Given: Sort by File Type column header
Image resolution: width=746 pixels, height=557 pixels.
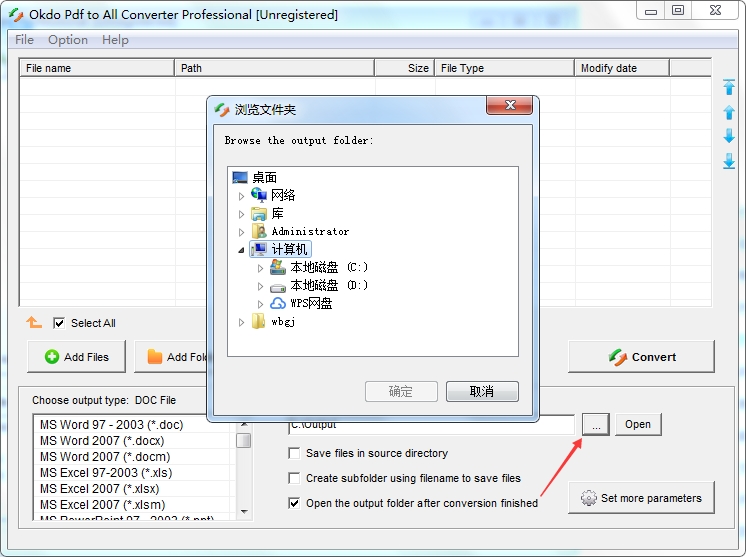Looking at the screenshot, I should click(x=504, y=68).
